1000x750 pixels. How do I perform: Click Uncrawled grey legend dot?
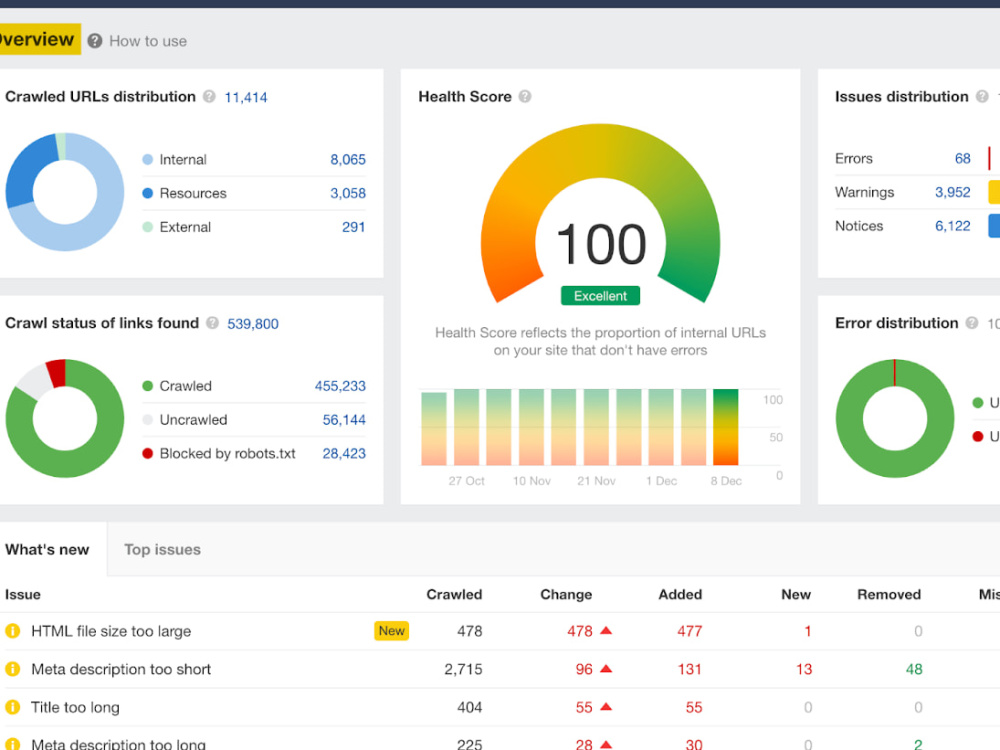coord(147,420)
